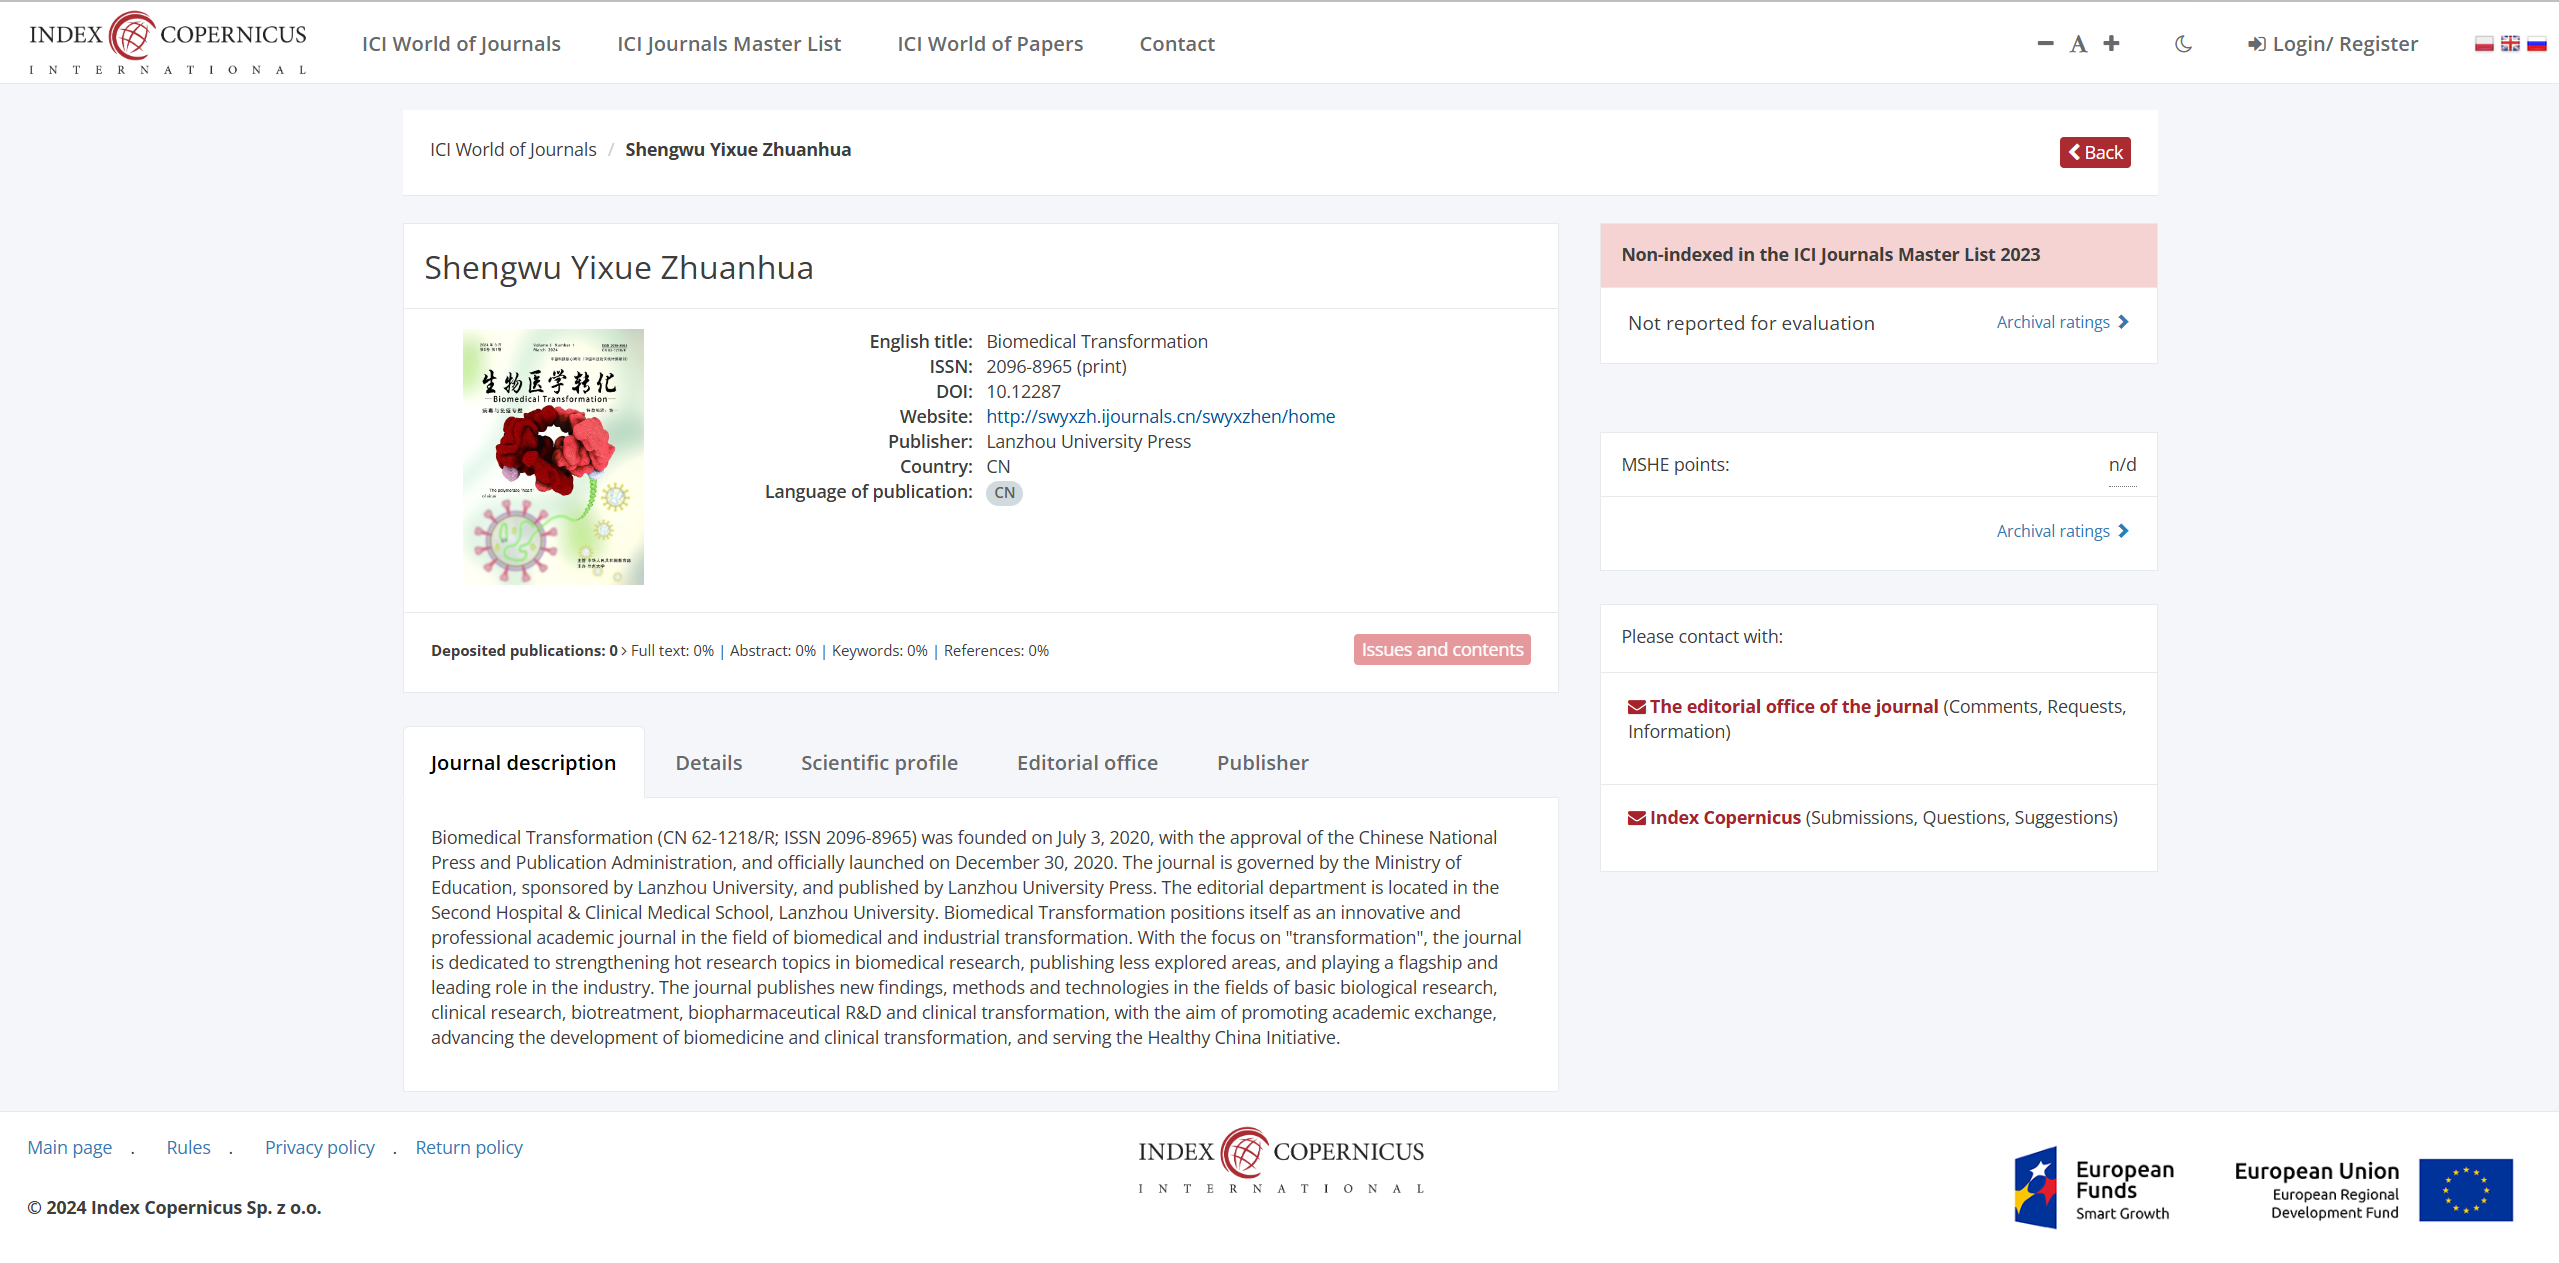Open the Scientific profile tab

(x=879, y=763)
